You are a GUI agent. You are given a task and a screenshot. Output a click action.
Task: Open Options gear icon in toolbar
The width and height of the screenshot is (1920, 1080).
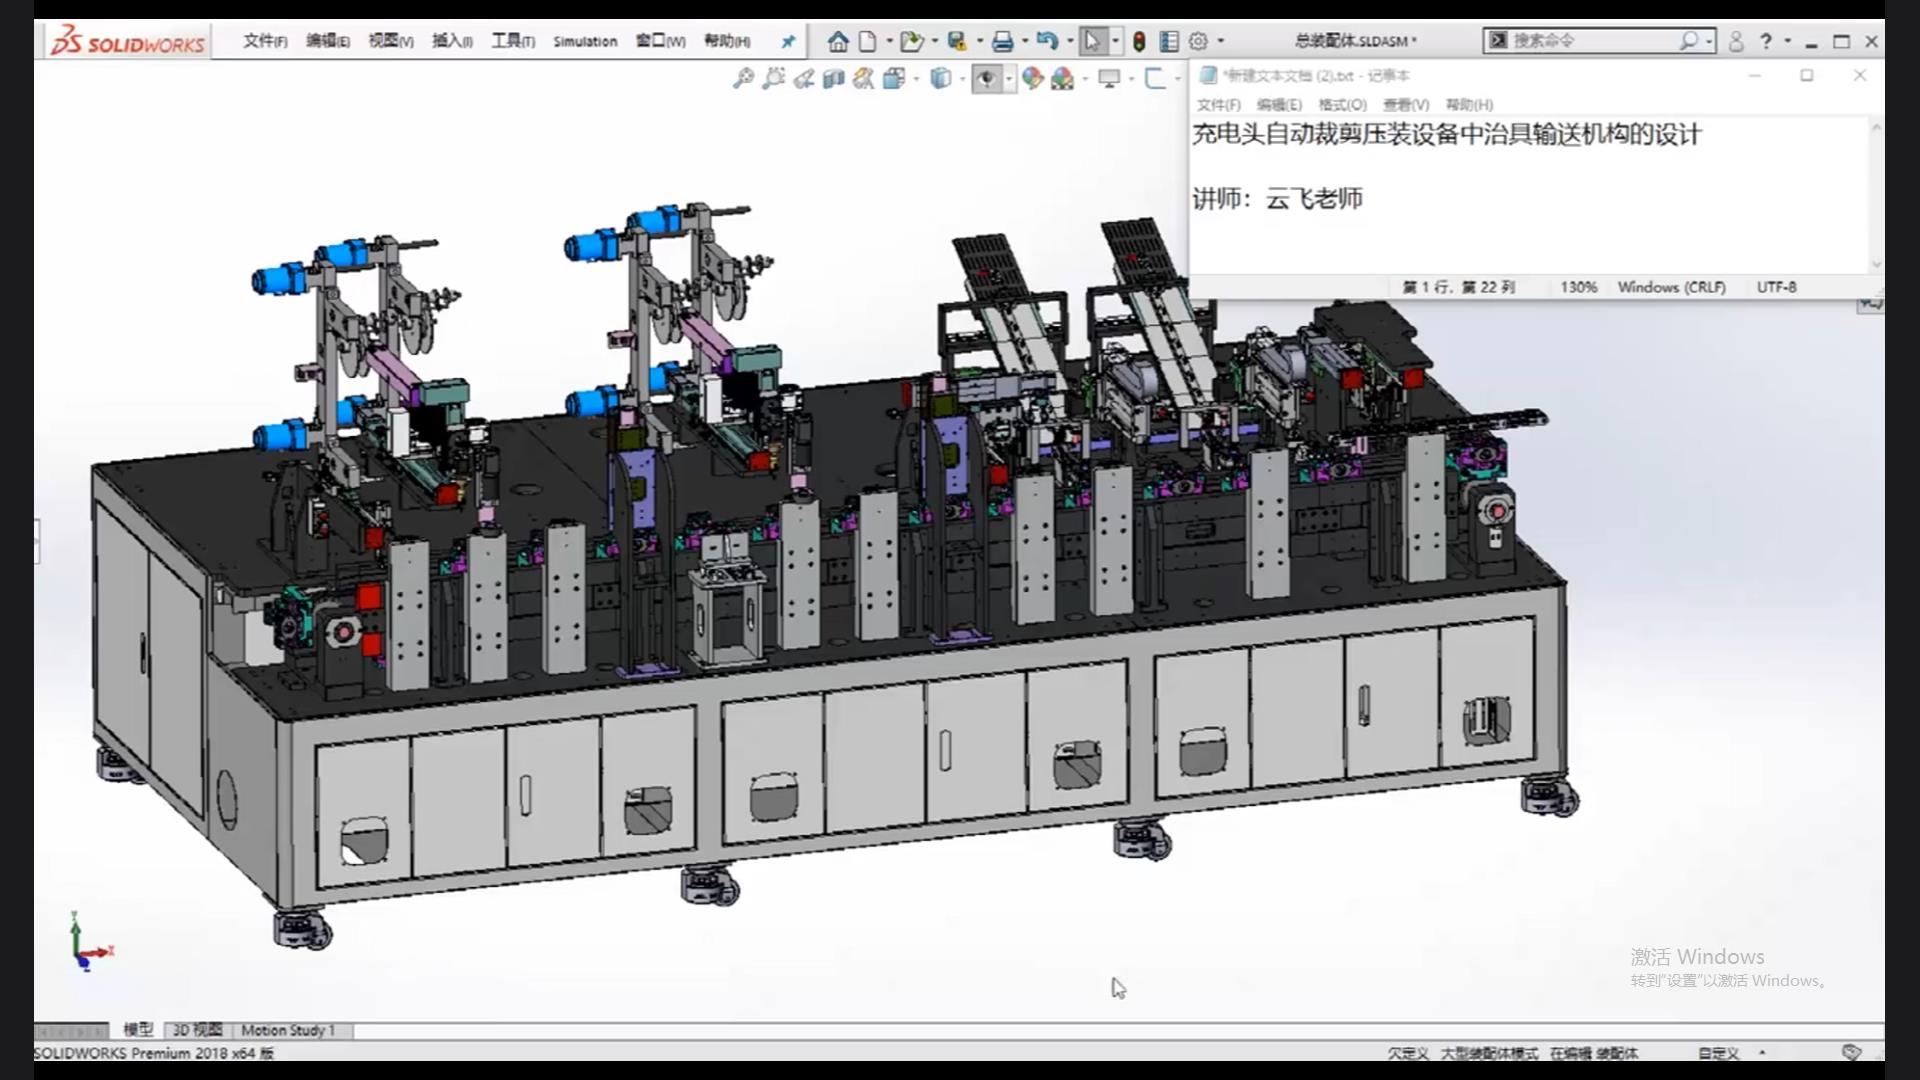coord(1198,41)
